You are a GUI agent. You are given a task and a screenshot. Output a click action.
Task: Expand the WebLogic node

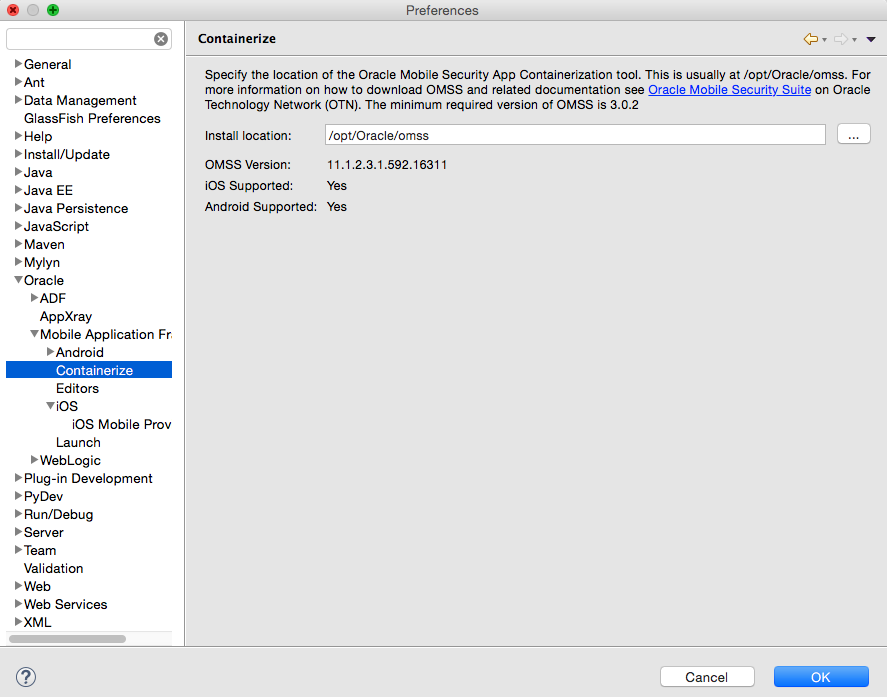coord(34,459)
